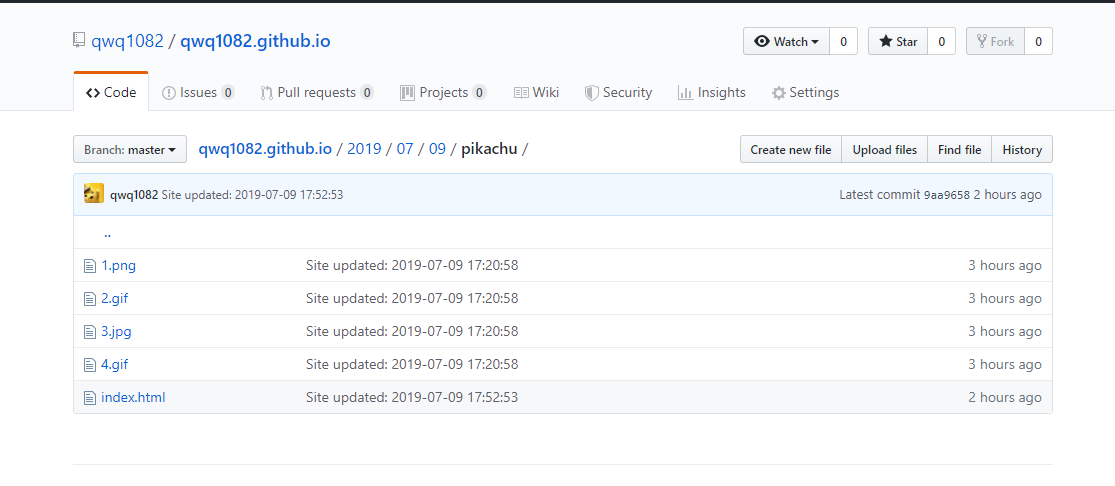The width and height of the screenshot is (1115, 486).
Task: Click the Upload files button
Action: [884, 150]
